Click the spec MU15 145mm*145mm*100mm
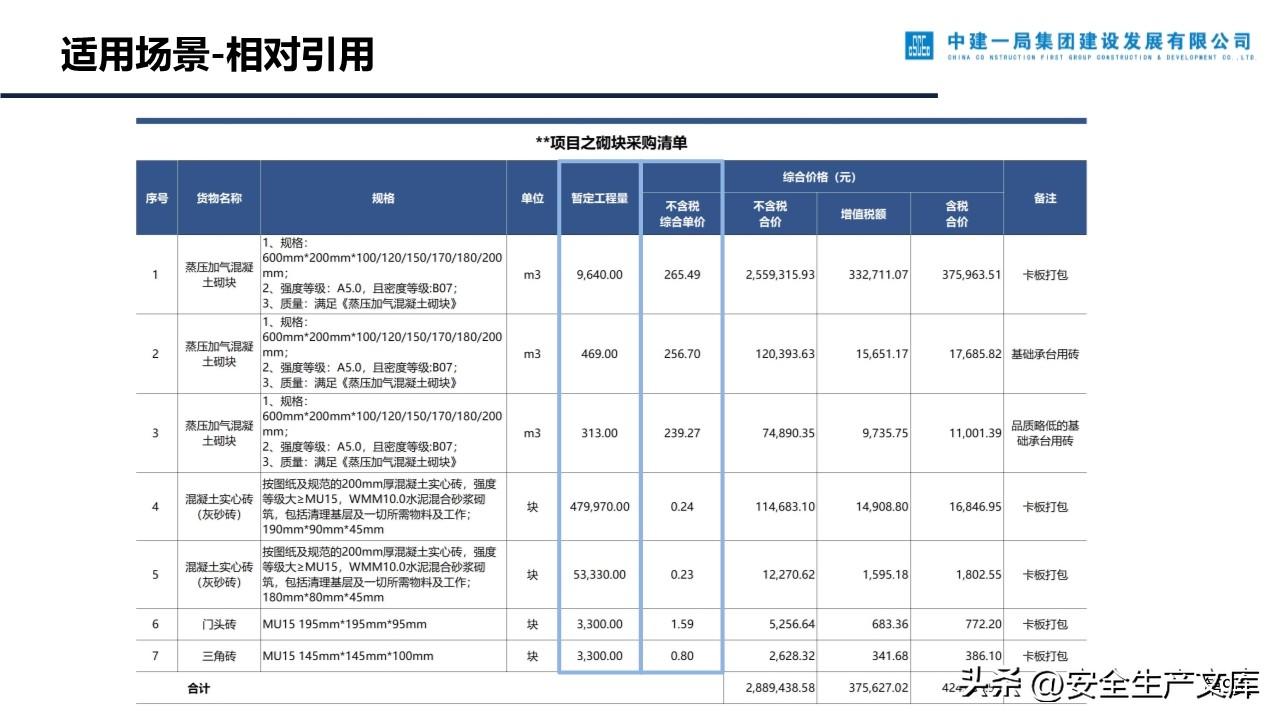 348,657
